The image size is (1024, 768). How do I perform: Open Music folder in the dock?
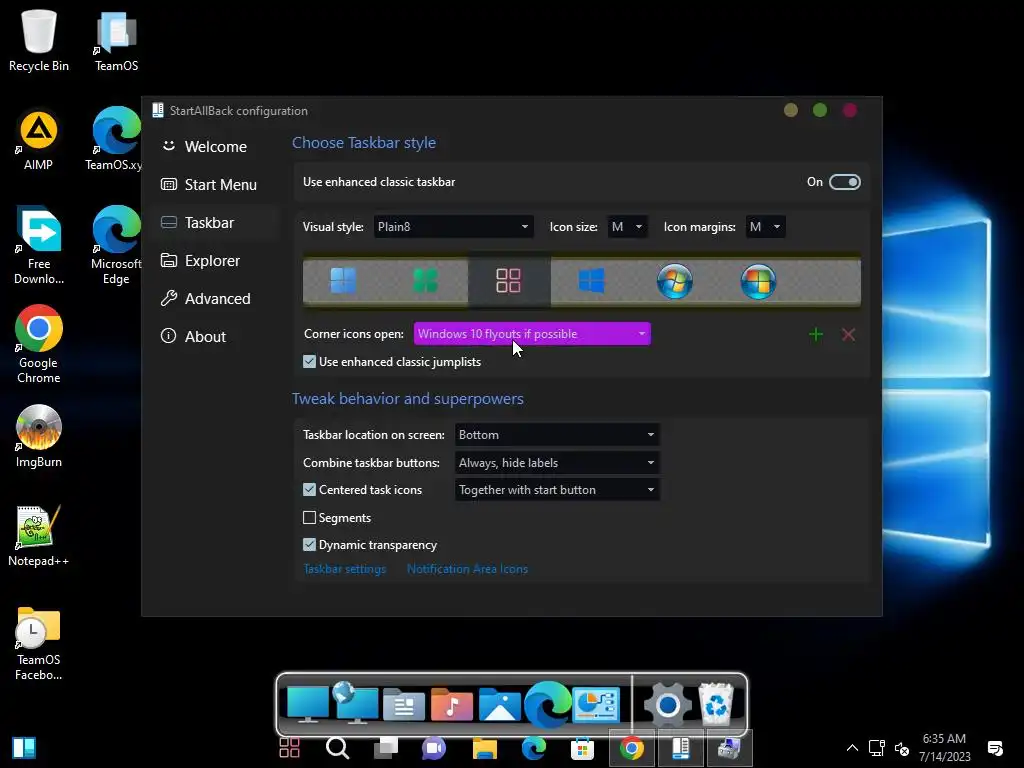[451, 704]
